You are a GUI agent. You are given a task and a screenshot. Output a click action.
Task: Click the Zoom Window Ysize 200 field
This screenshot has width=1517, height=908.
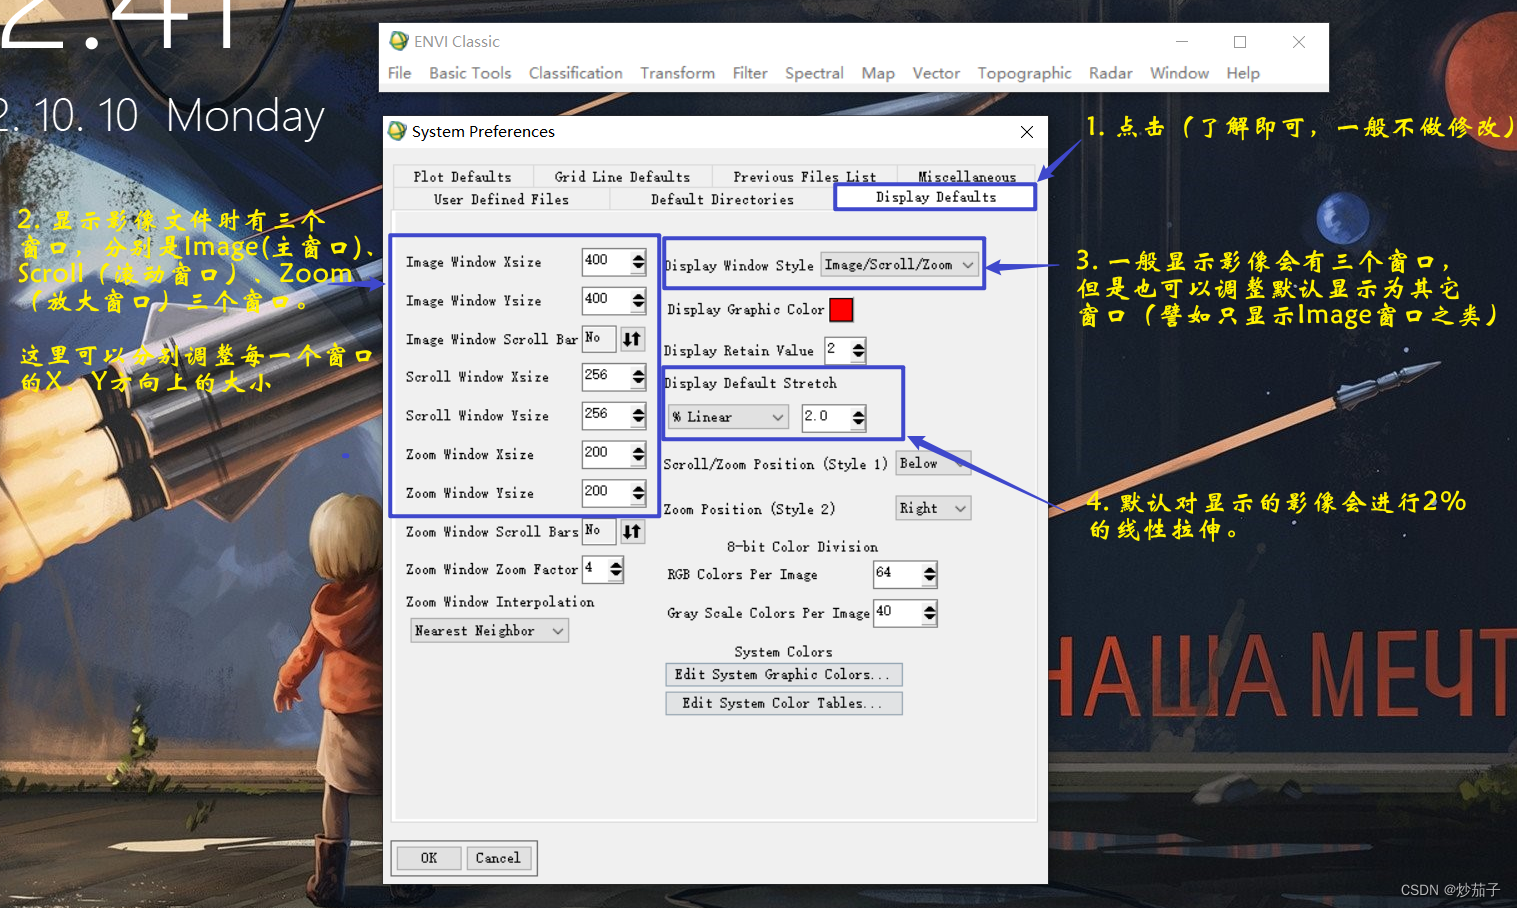point(606,492)
